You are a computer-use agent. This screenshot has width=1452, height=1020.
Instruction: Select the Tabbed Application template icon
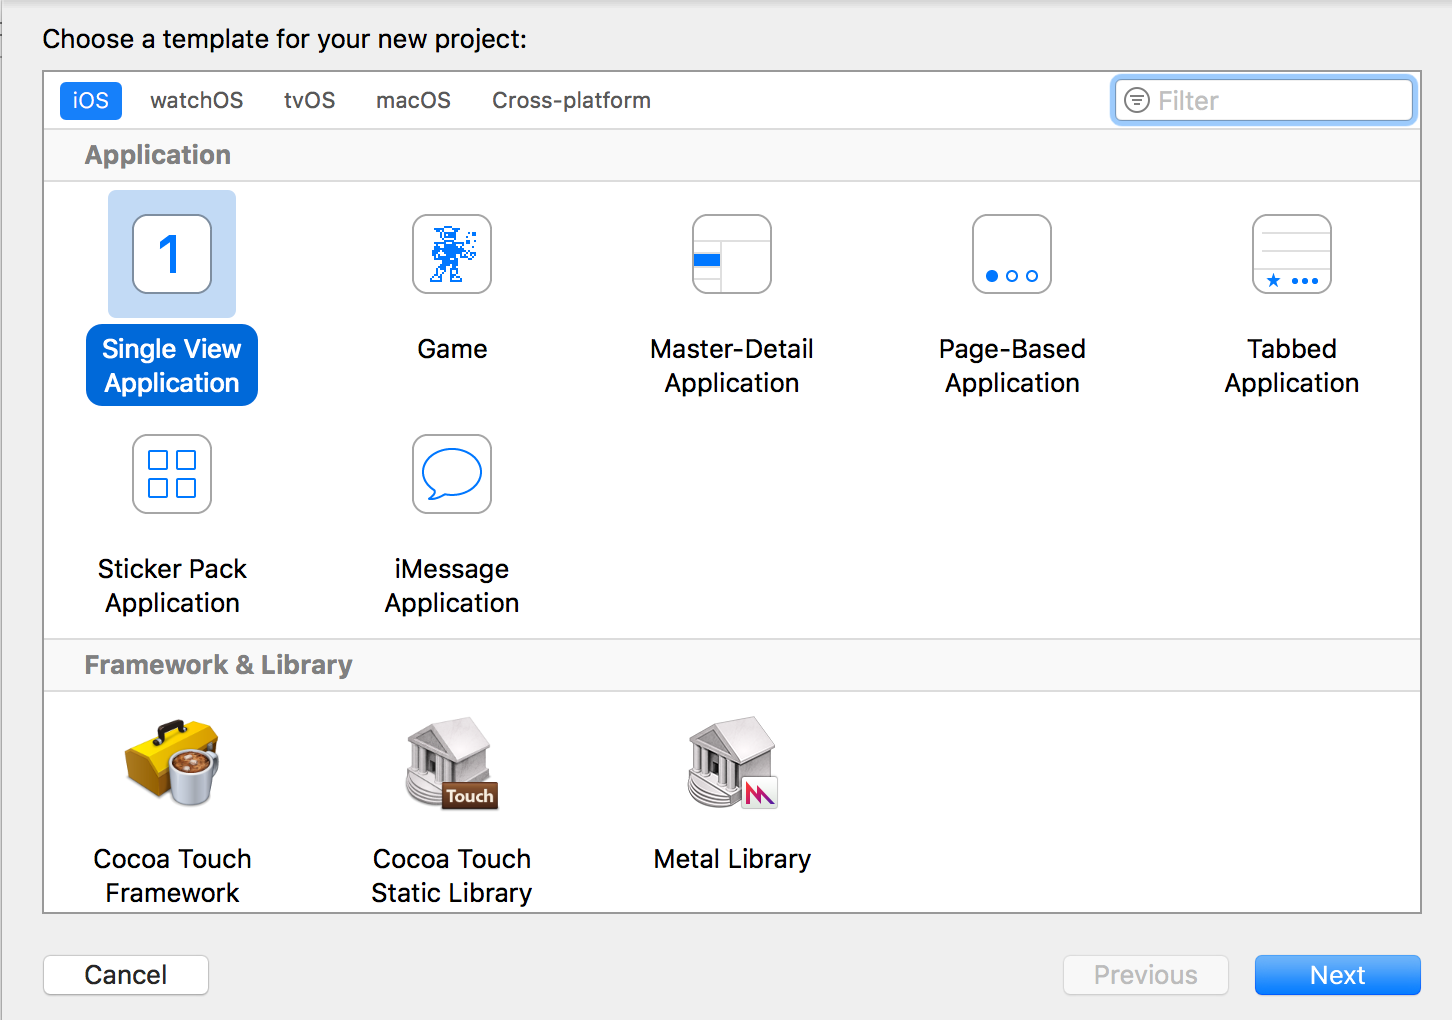point(1292,254)
